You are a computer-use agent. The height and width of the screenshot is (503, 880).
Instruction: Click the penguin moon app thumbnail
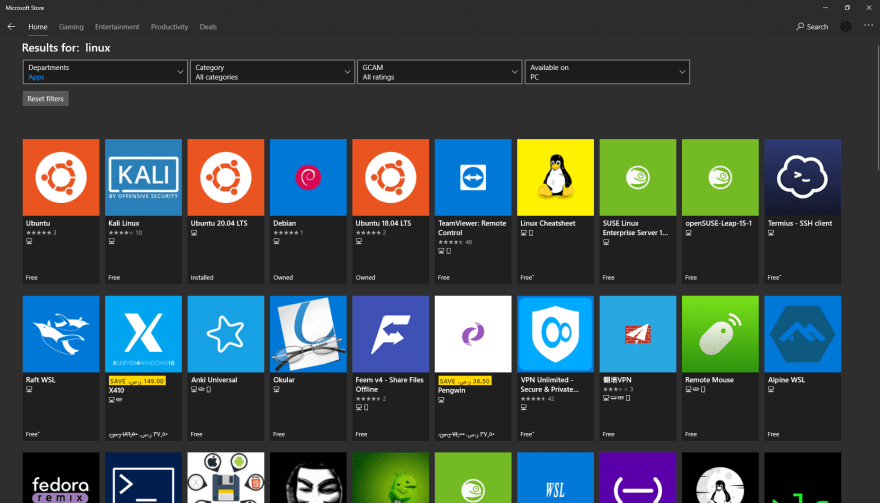[x=720, y=478]
